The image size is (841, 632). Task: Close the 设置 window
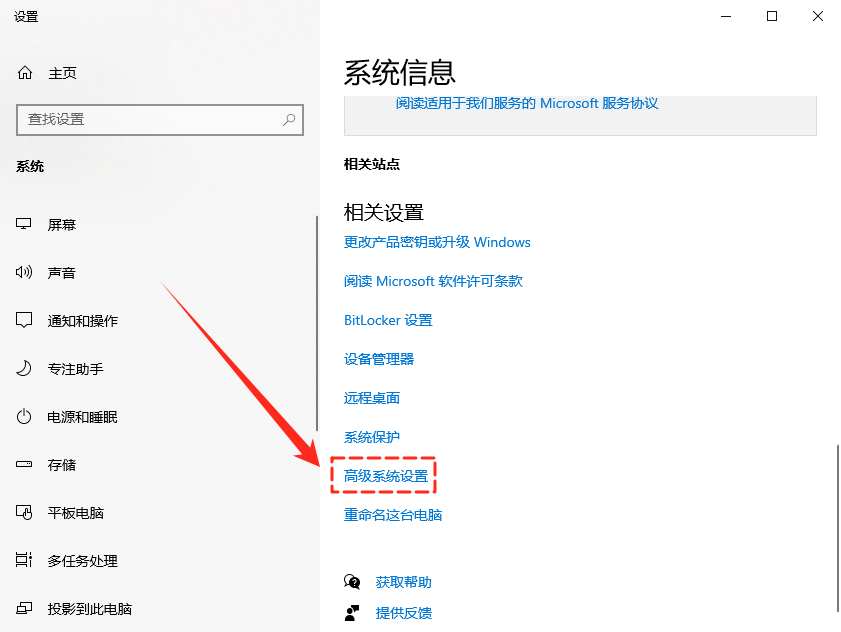817,16
